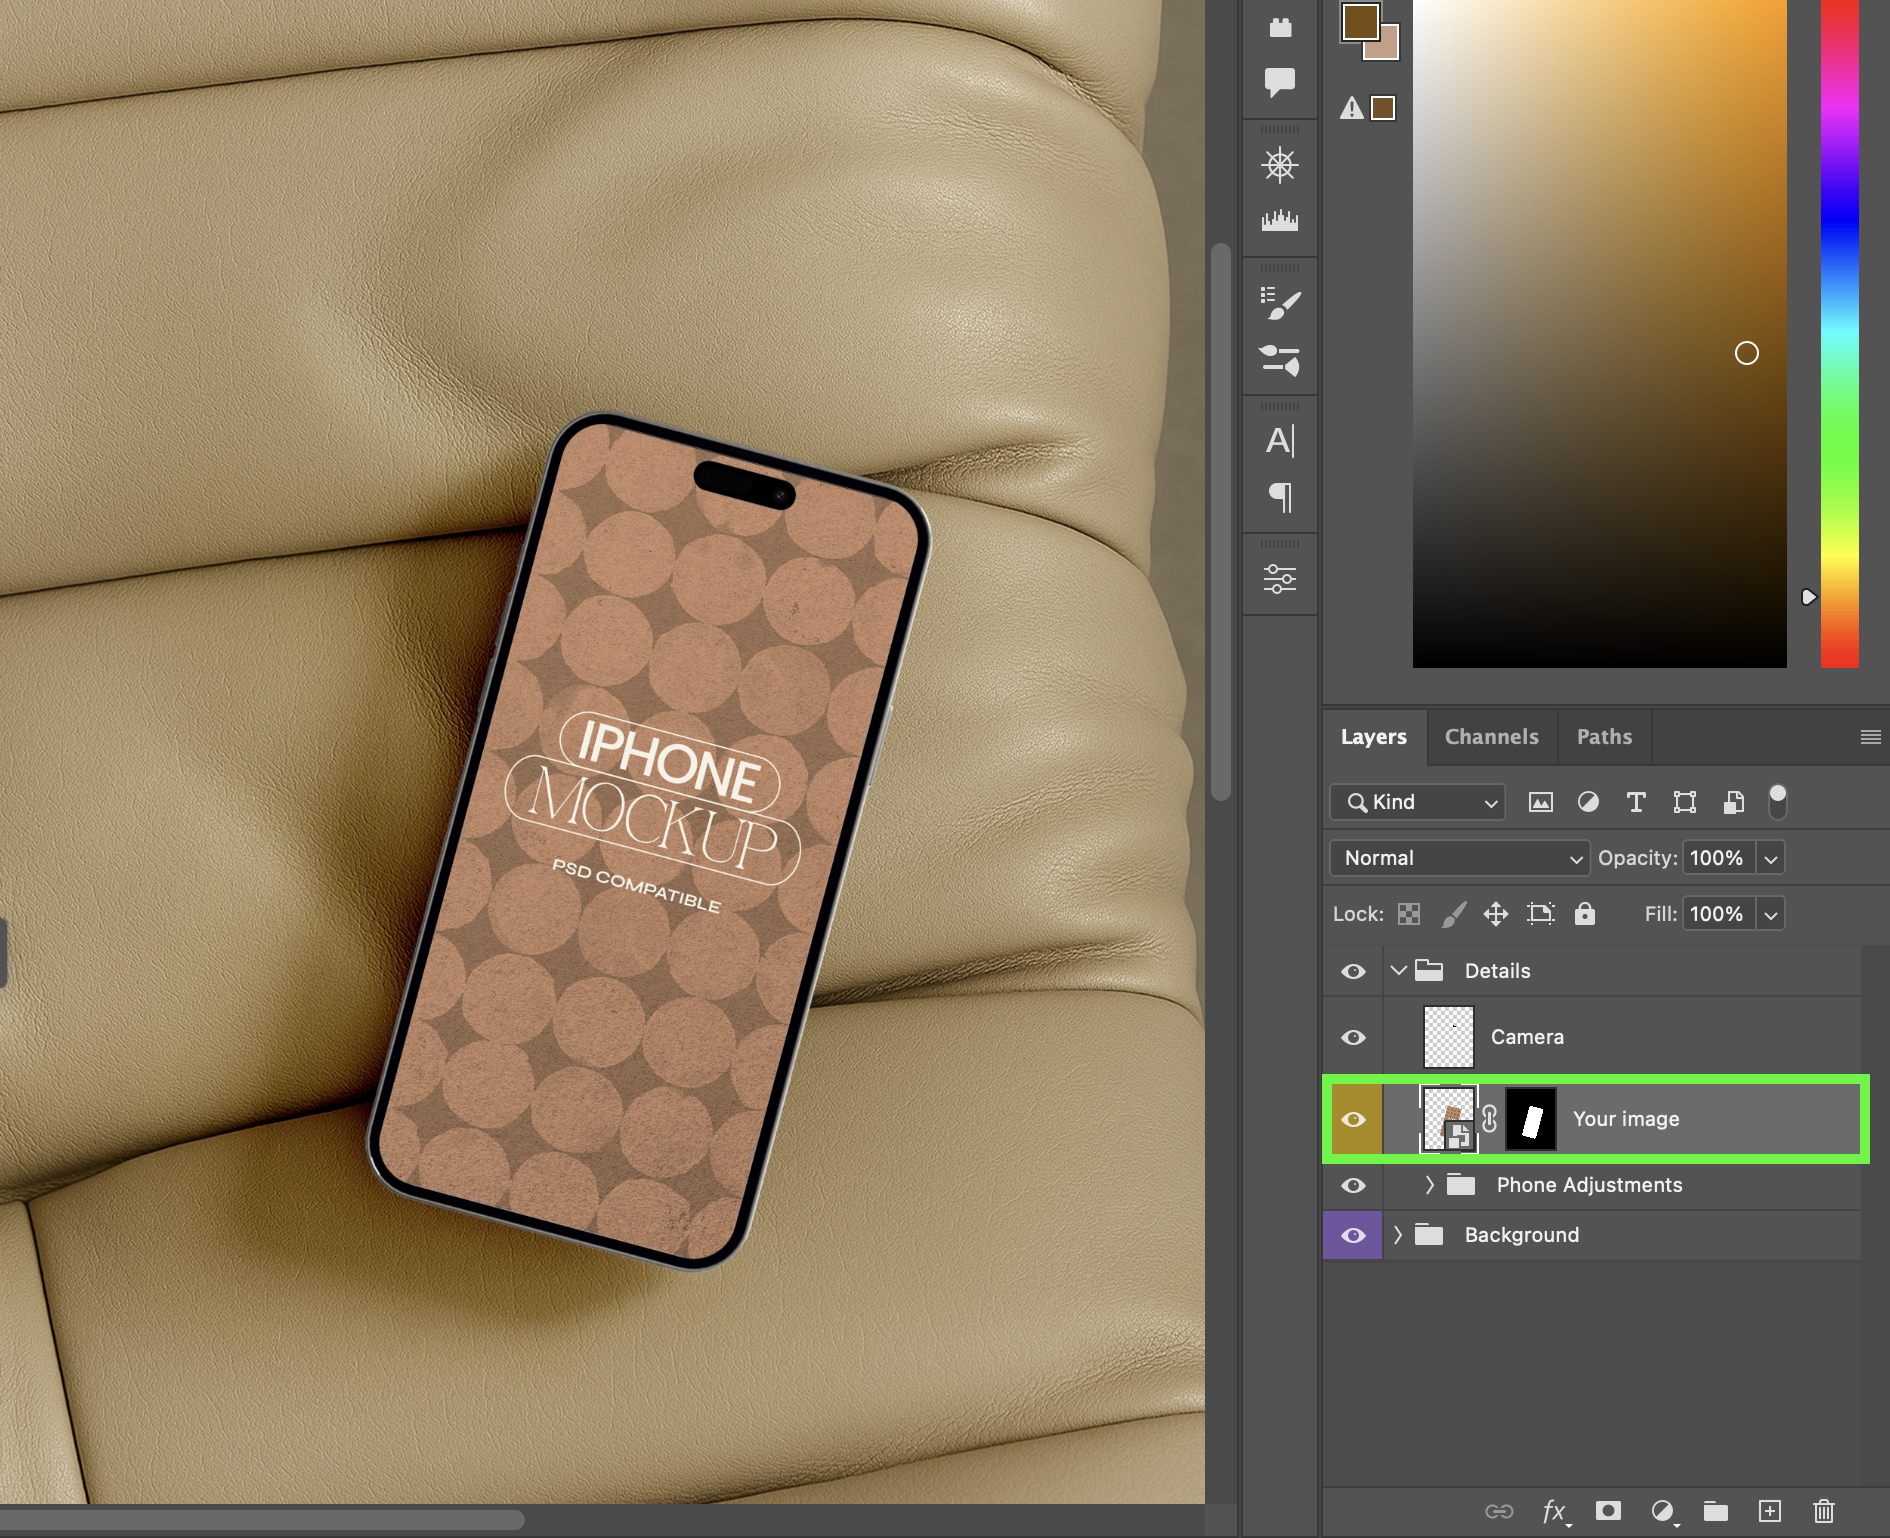Screen dimensions: 1890x1538
Task: Select the Details group name
Action: 1497,971
